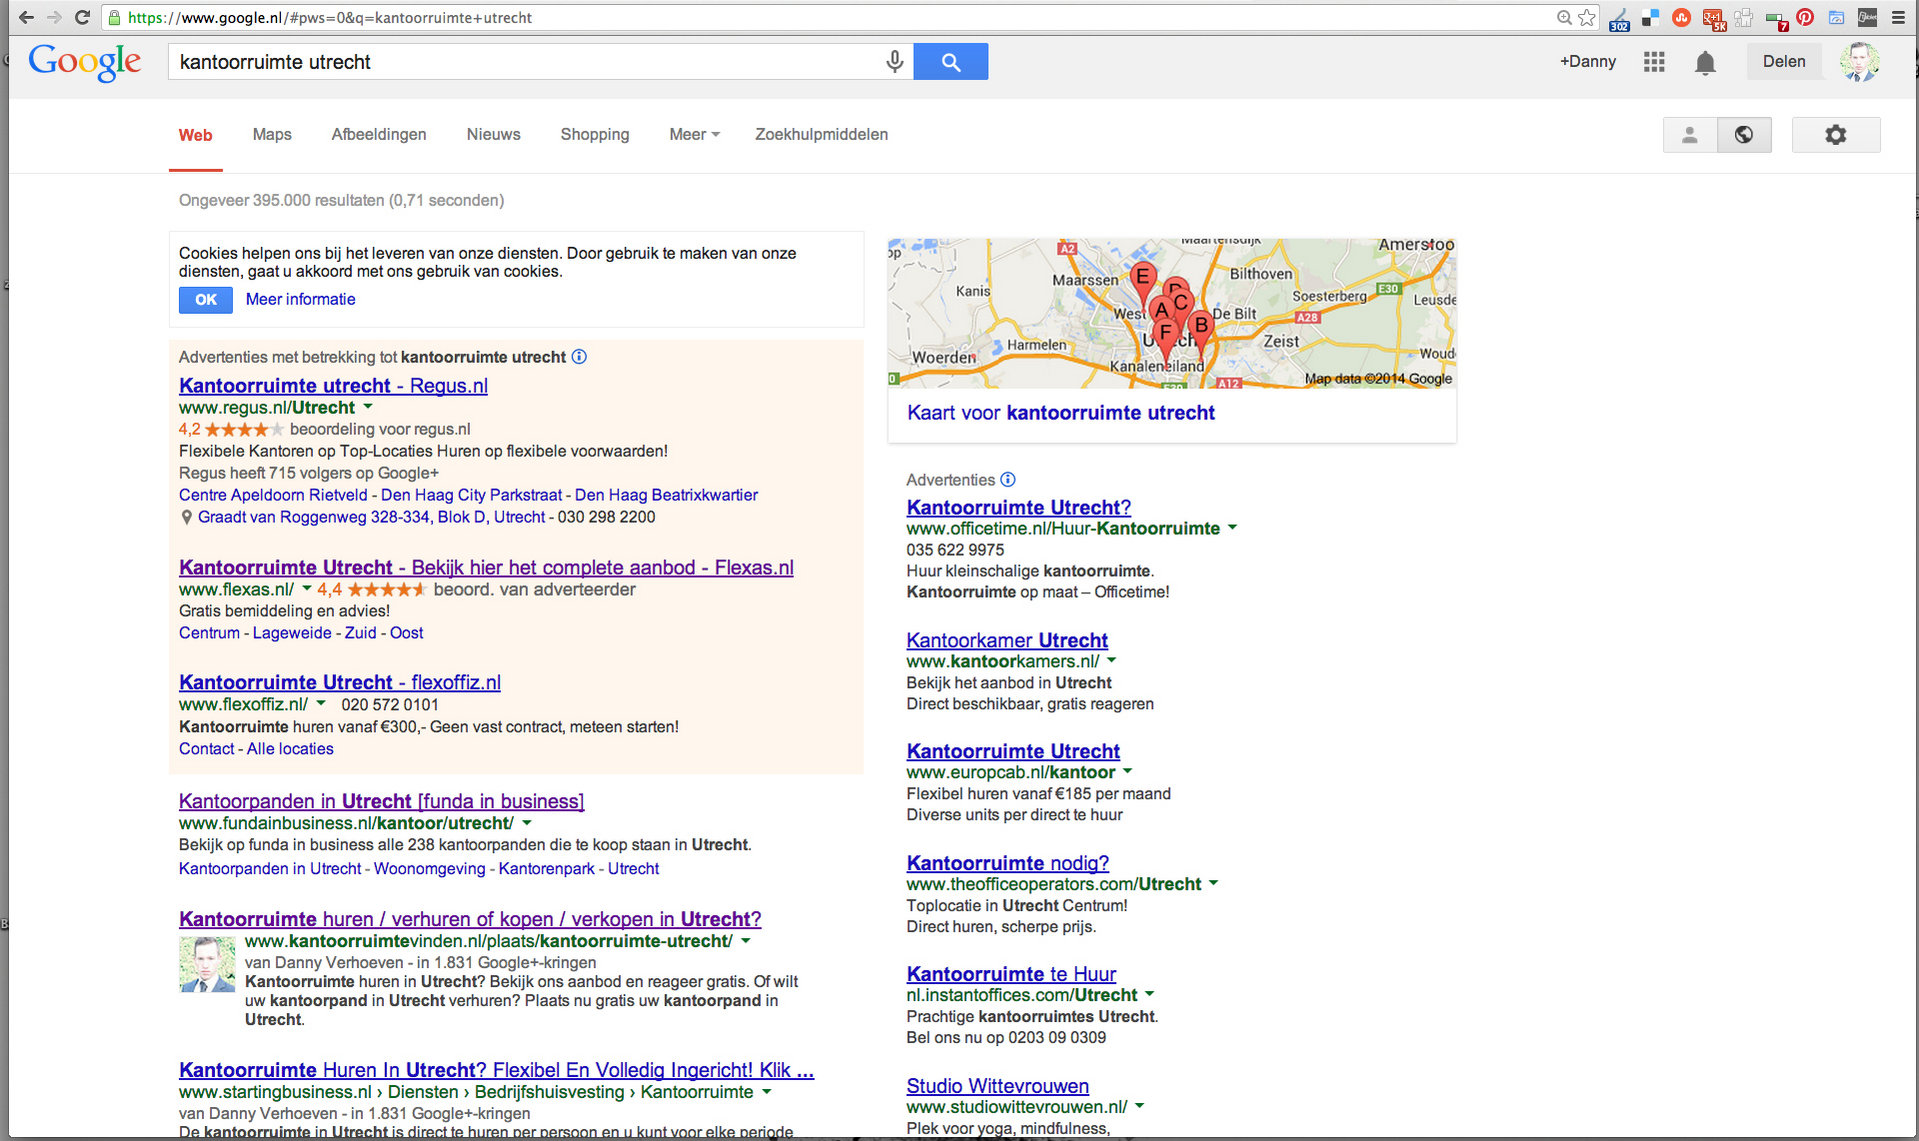1919x1141 pixels.
Task: Click the gray blocks extension icon
Action: coord(1744,17)
